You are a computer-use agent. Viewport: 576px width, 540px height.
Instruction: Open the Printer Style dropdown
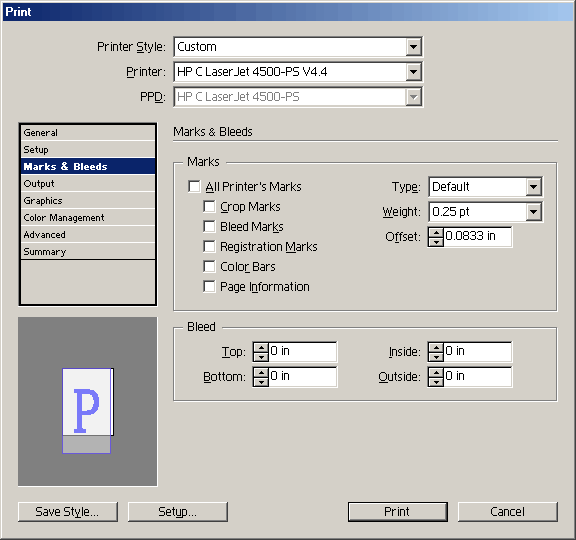pyautogui.click(x=413, y=47)
